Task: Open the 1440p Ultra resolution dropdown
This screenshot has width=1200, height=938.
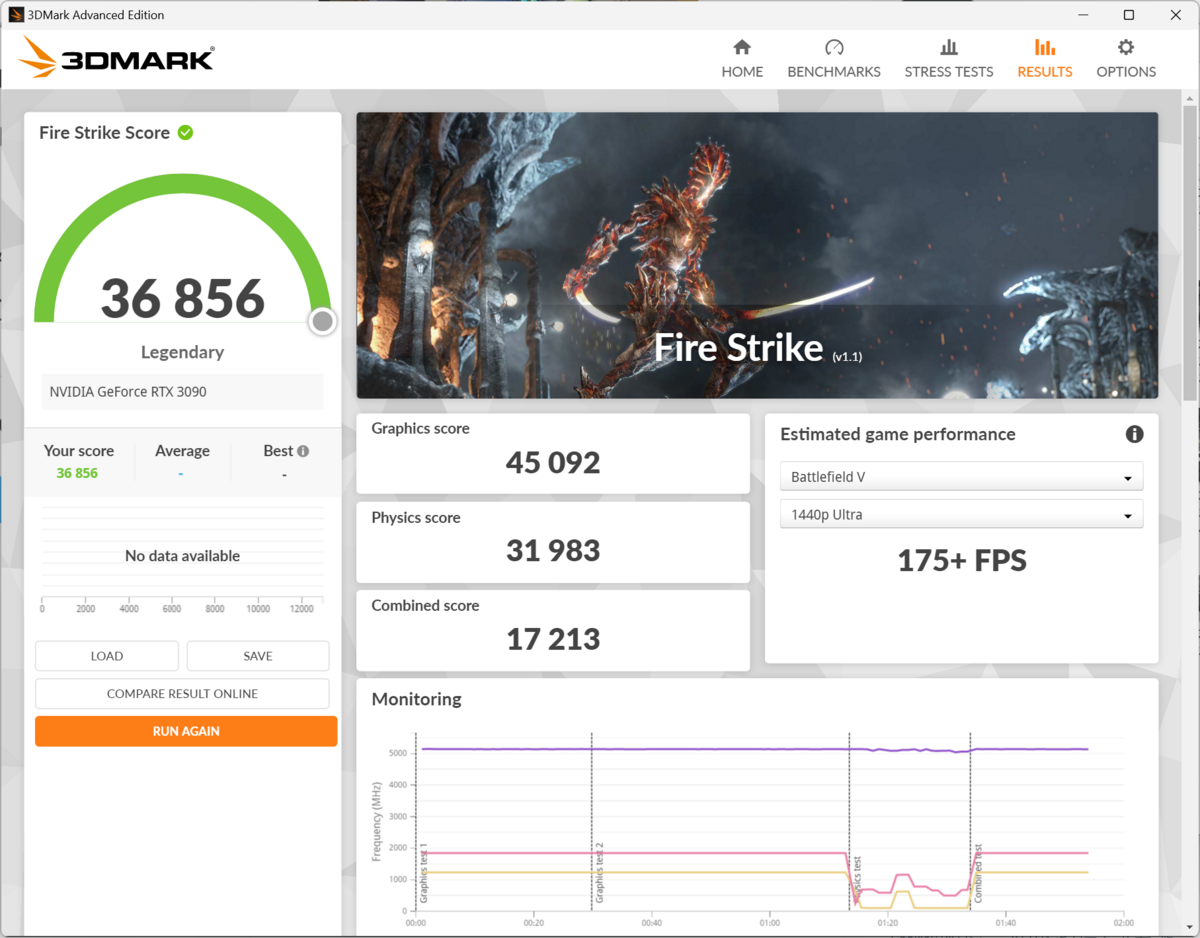Action: (961, 515)
